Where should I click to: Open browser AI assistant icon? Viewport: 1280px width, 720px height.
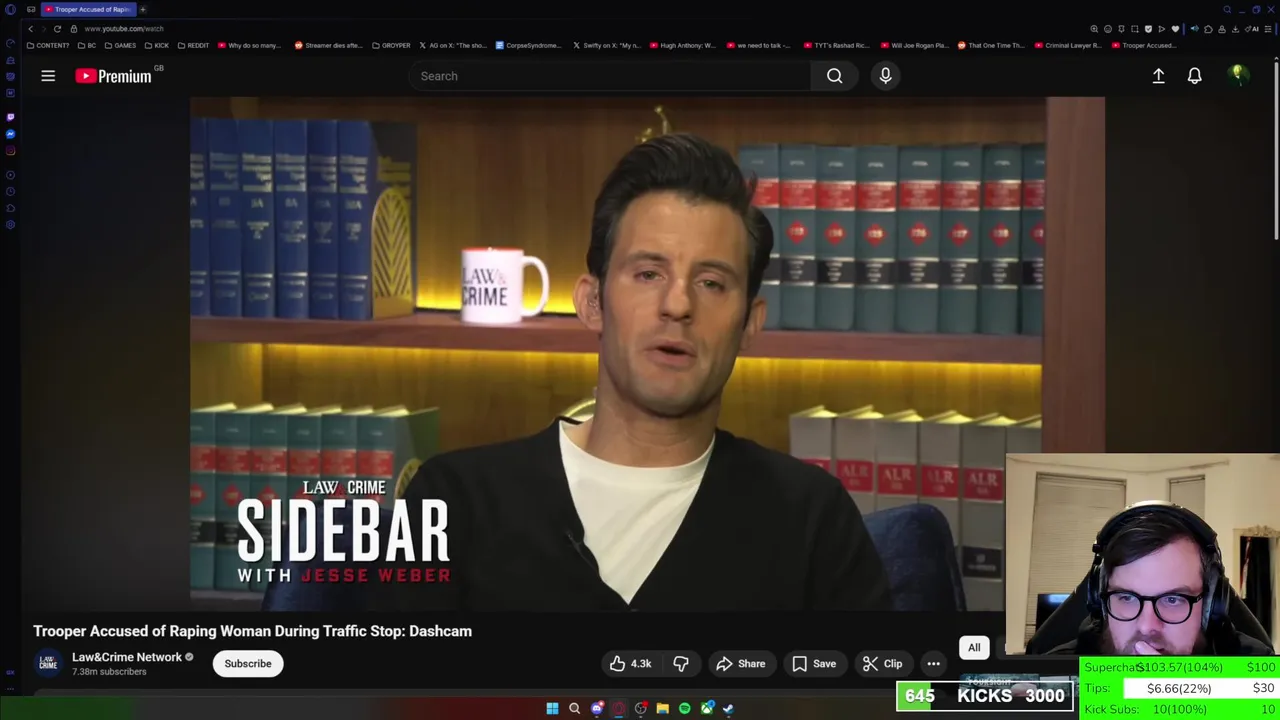1253,29
